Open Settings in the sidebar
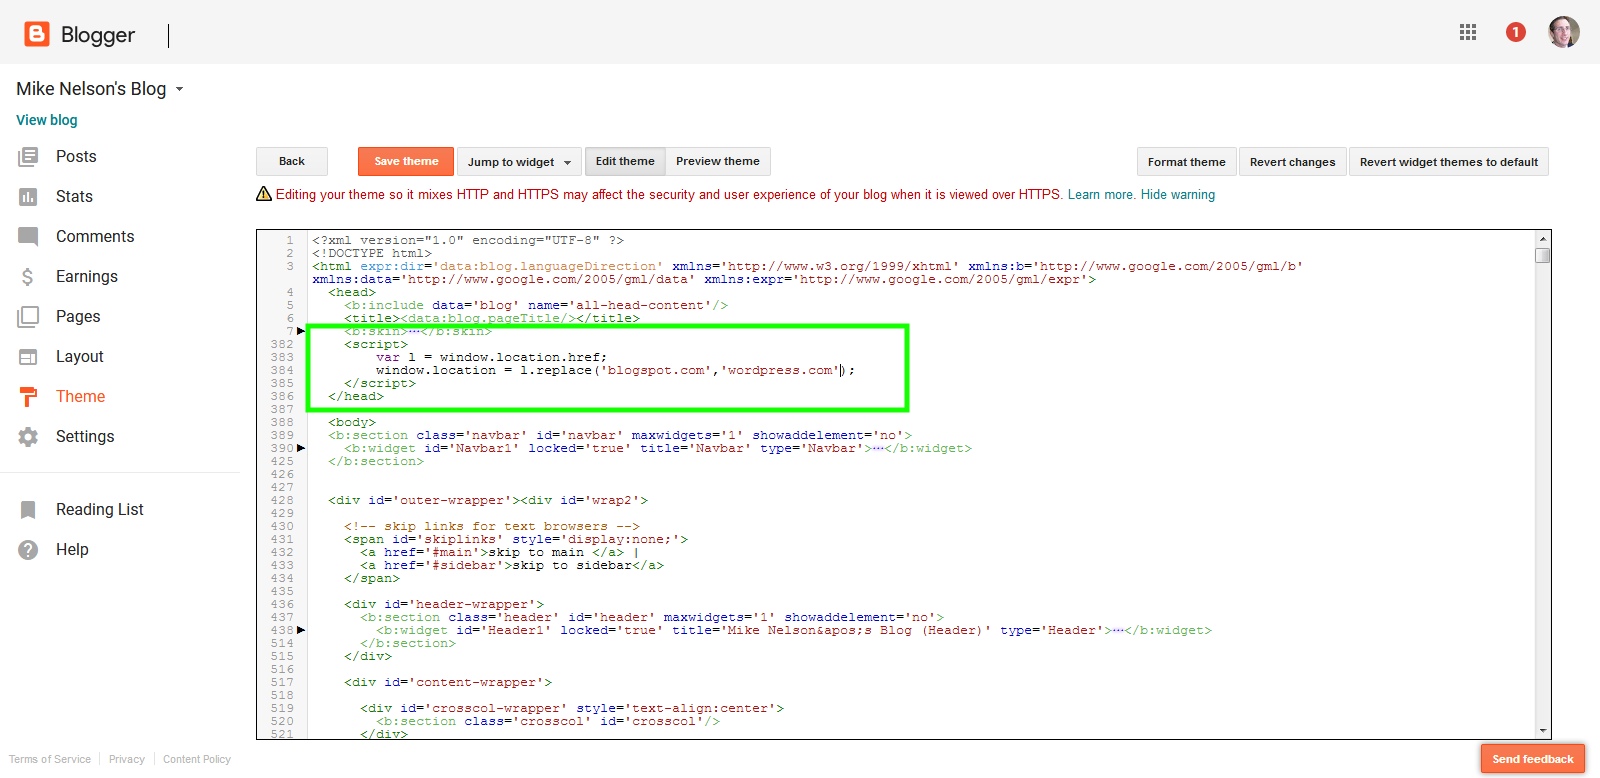Image resolution: width=1600 pixels, height=778 pixels. (x=85, y=437)
